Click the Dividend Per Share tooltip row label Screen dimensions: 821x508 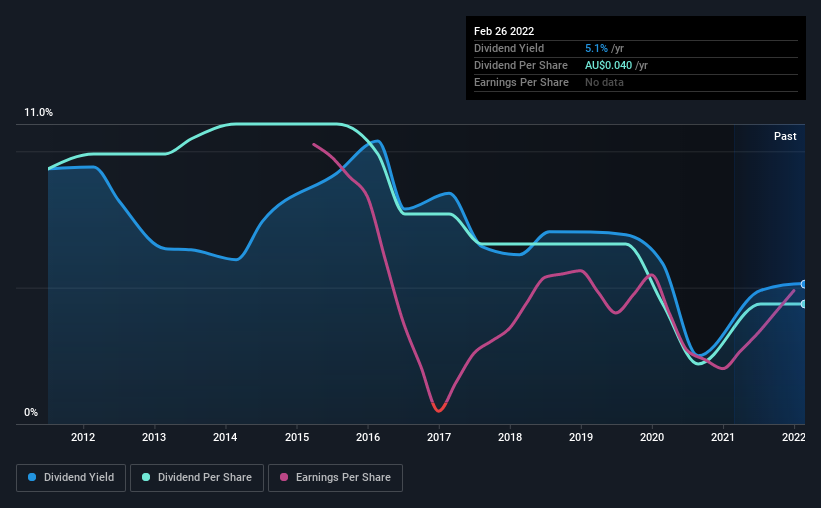[520, 65]
